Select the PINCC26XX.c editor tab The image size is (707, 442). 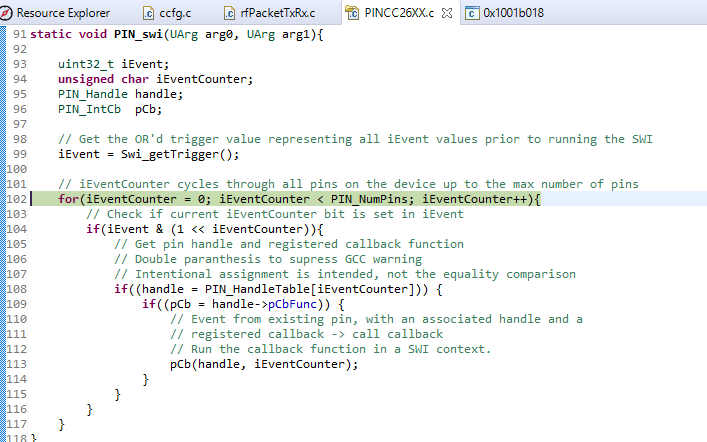pos(399,13)
